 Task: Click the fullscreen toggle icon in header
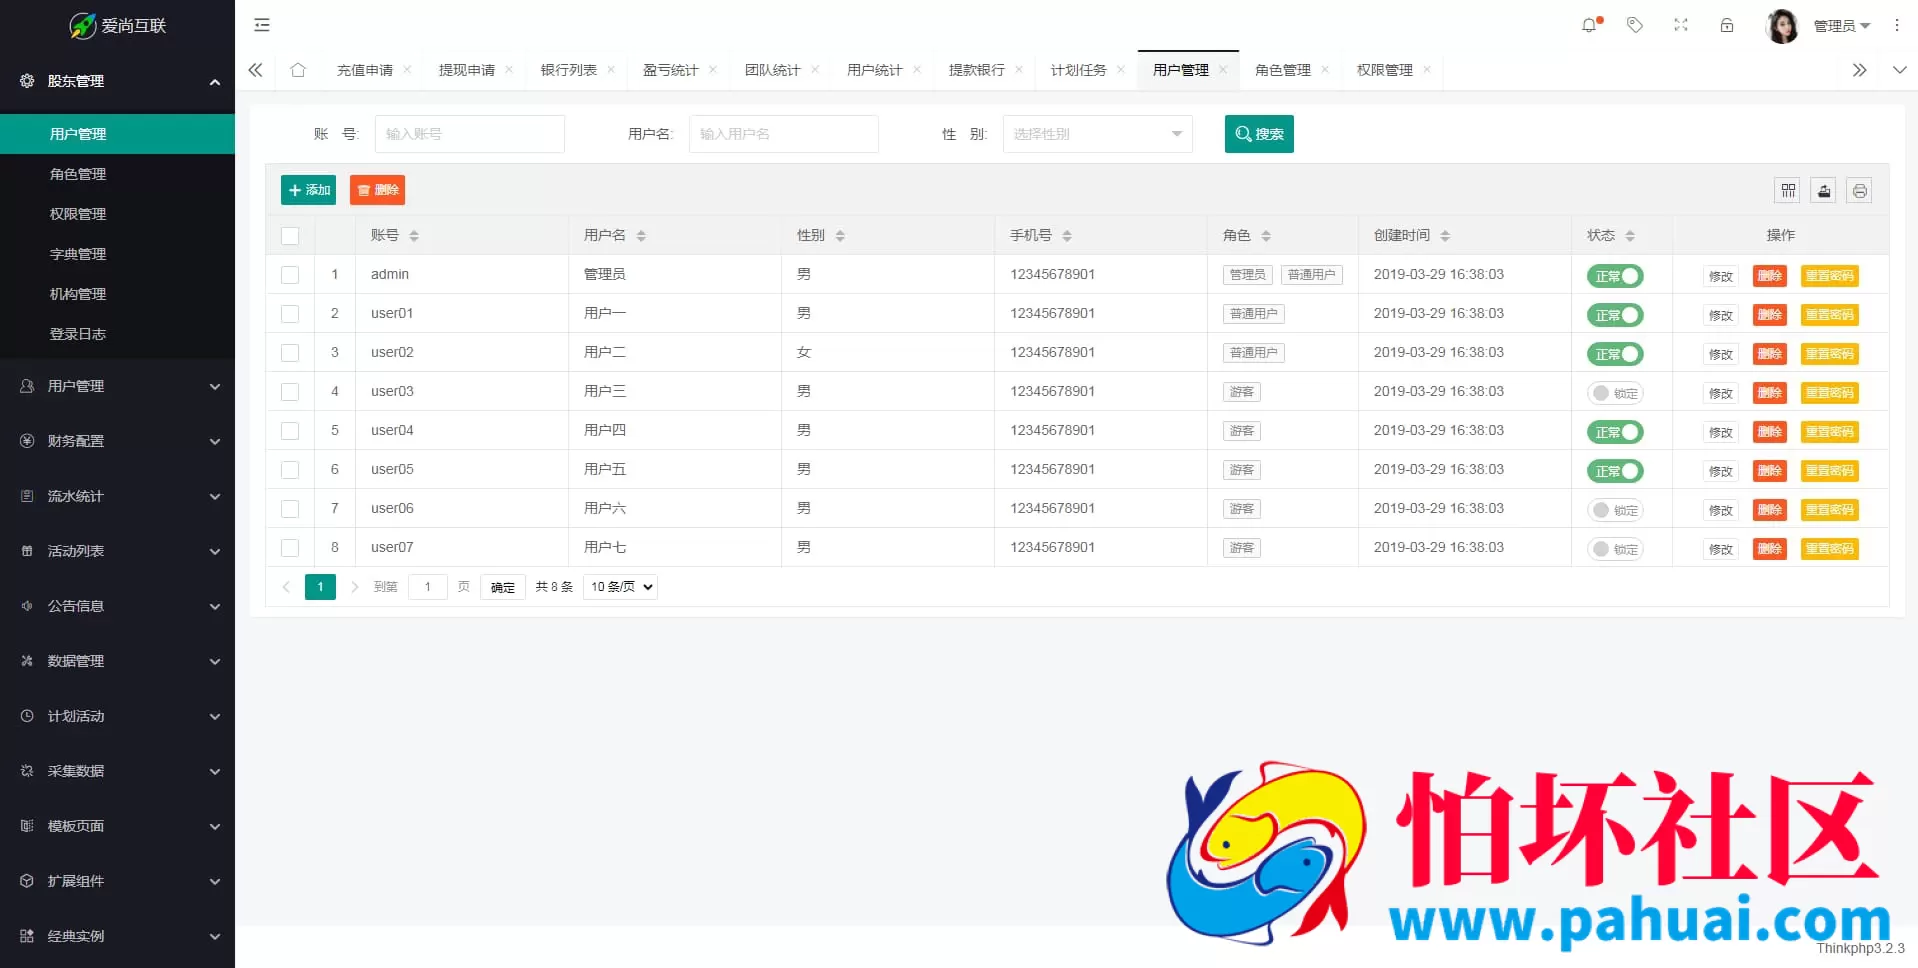(1681, 24)
